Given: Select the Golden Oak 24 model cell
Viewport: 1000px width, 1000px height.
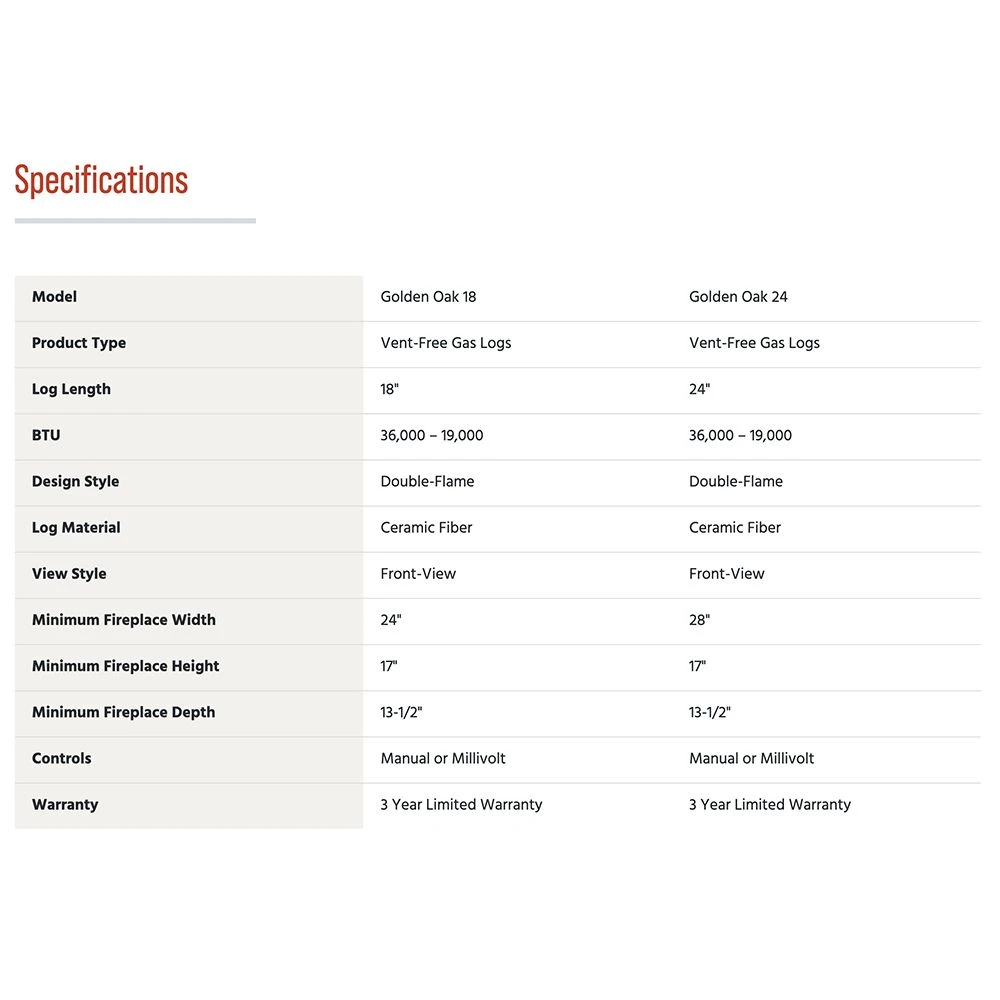Looking at the screenshot, I should [738, 297].
